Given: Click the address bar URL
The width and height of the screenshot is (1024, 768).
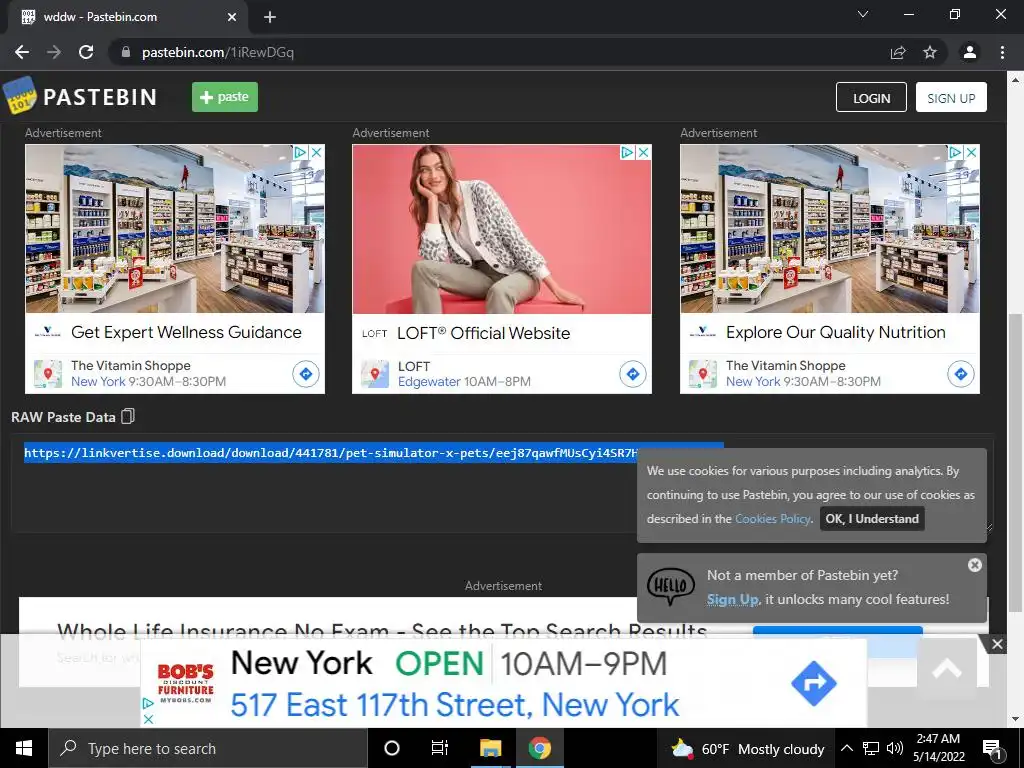Looking at the screenshot, I should point(217,52).
